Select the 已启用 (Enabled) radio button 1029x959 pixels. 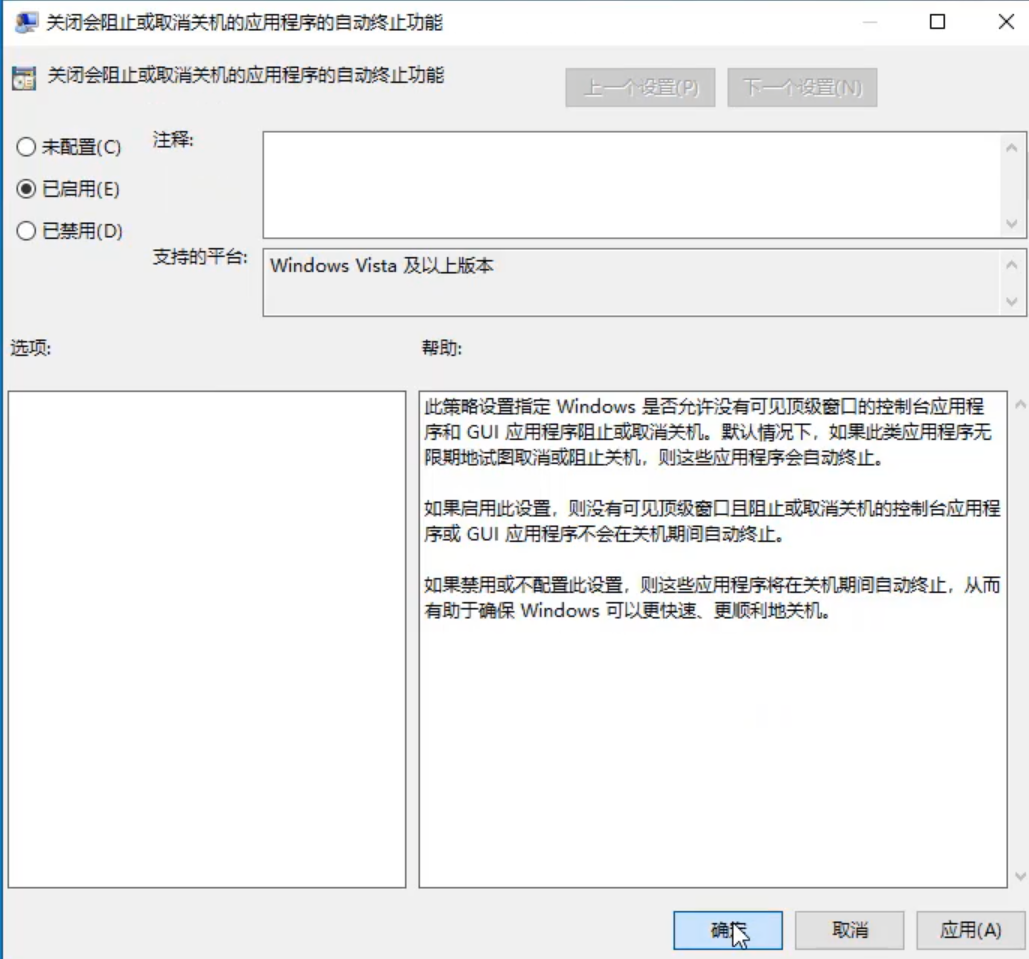[x=26, y=189]
